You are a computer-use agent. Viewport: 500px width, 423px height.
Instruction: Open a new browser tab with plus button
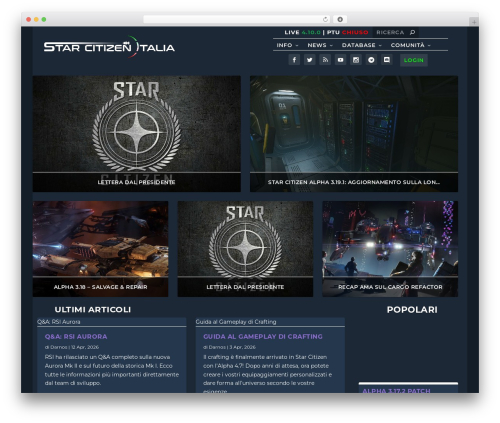point(474,22)
